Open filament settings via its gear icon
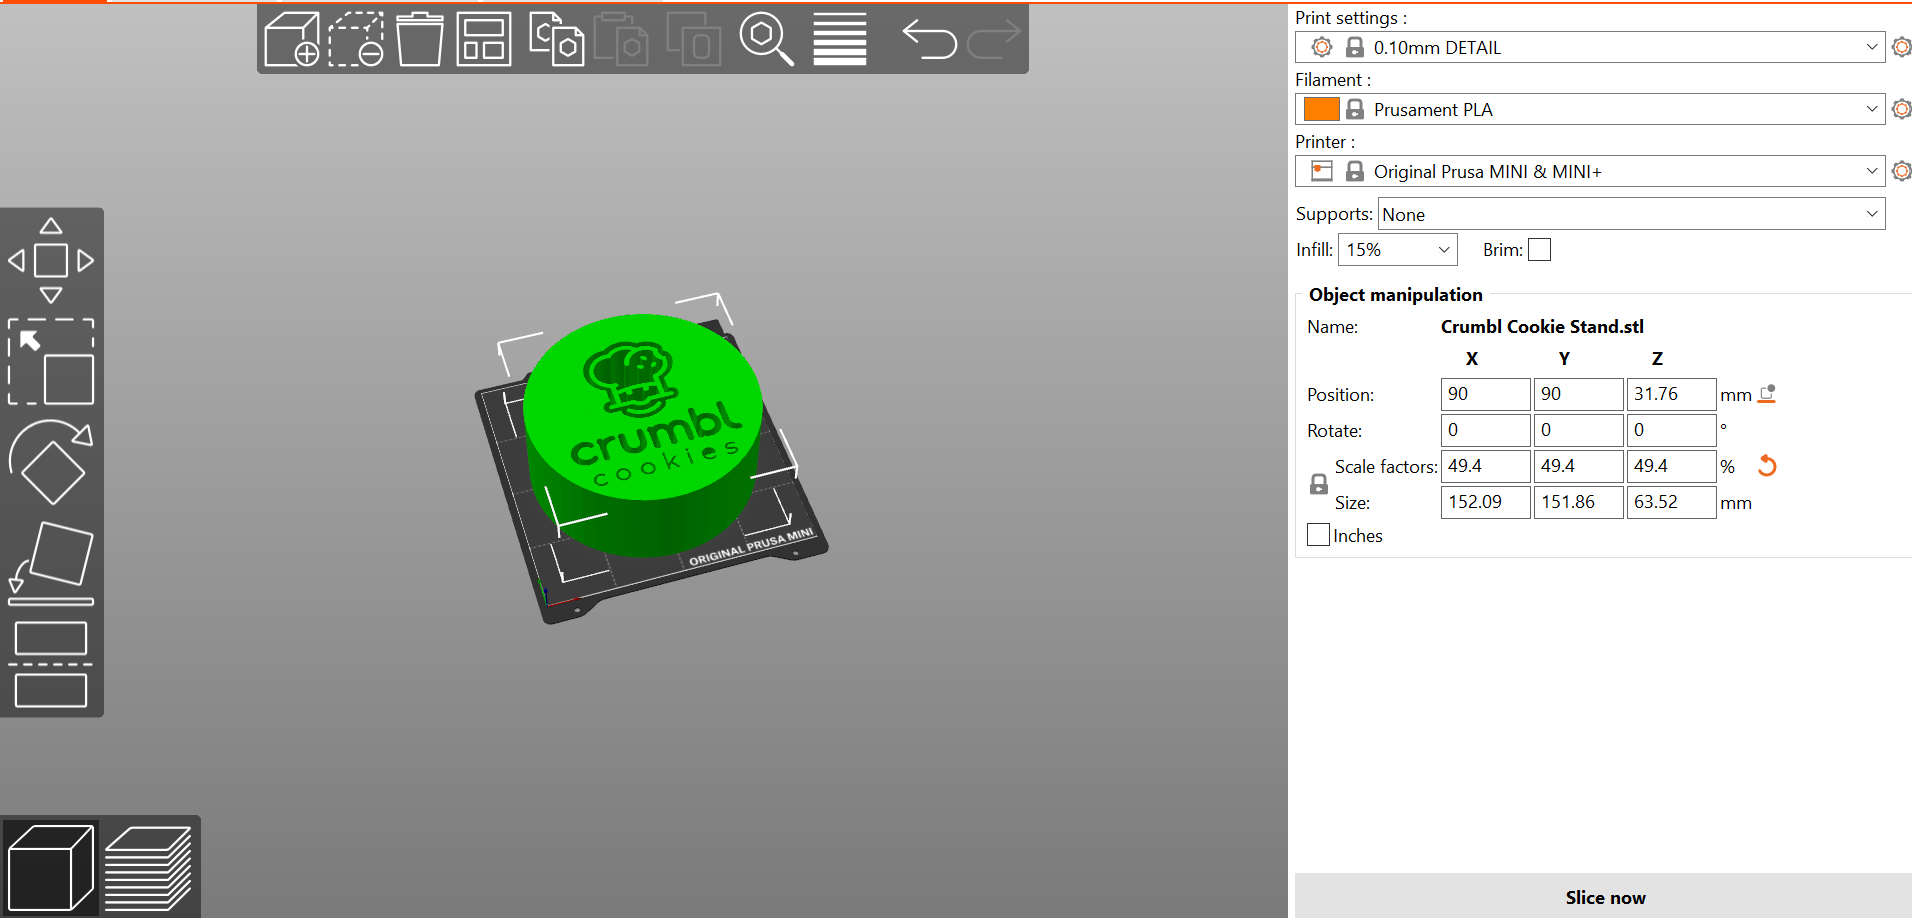The image size is (1912, 918). (x=1901, y=109)
